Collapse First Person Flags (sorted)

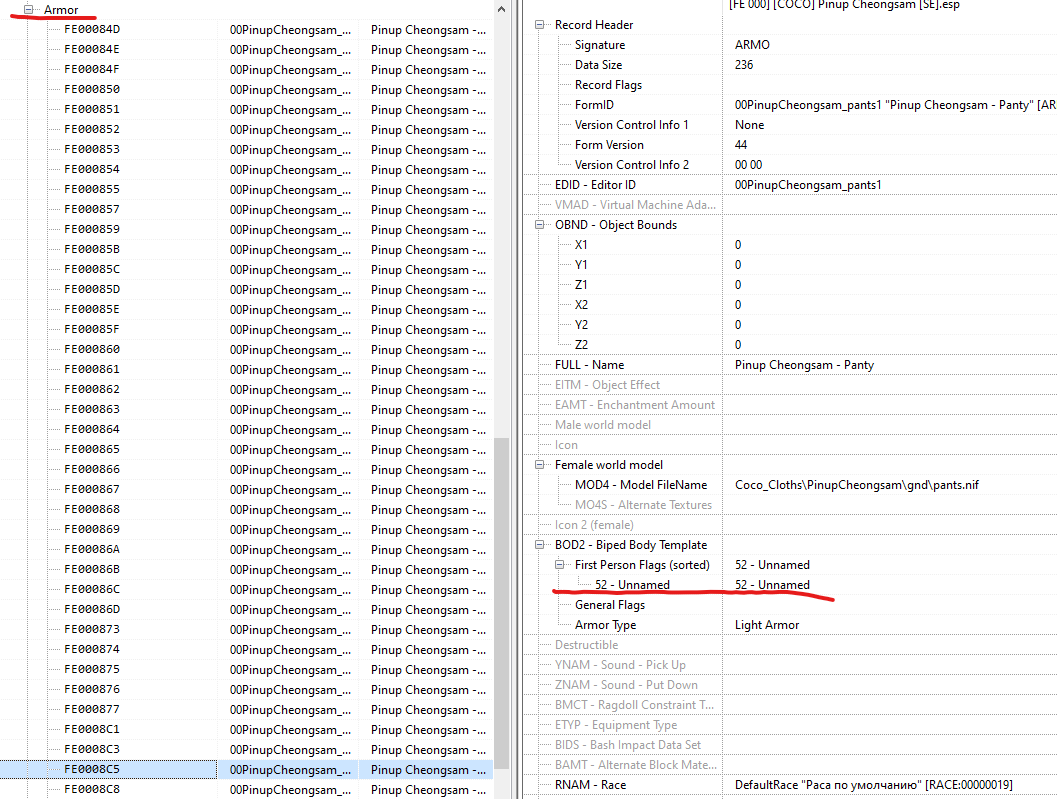(x=560, y=564)
